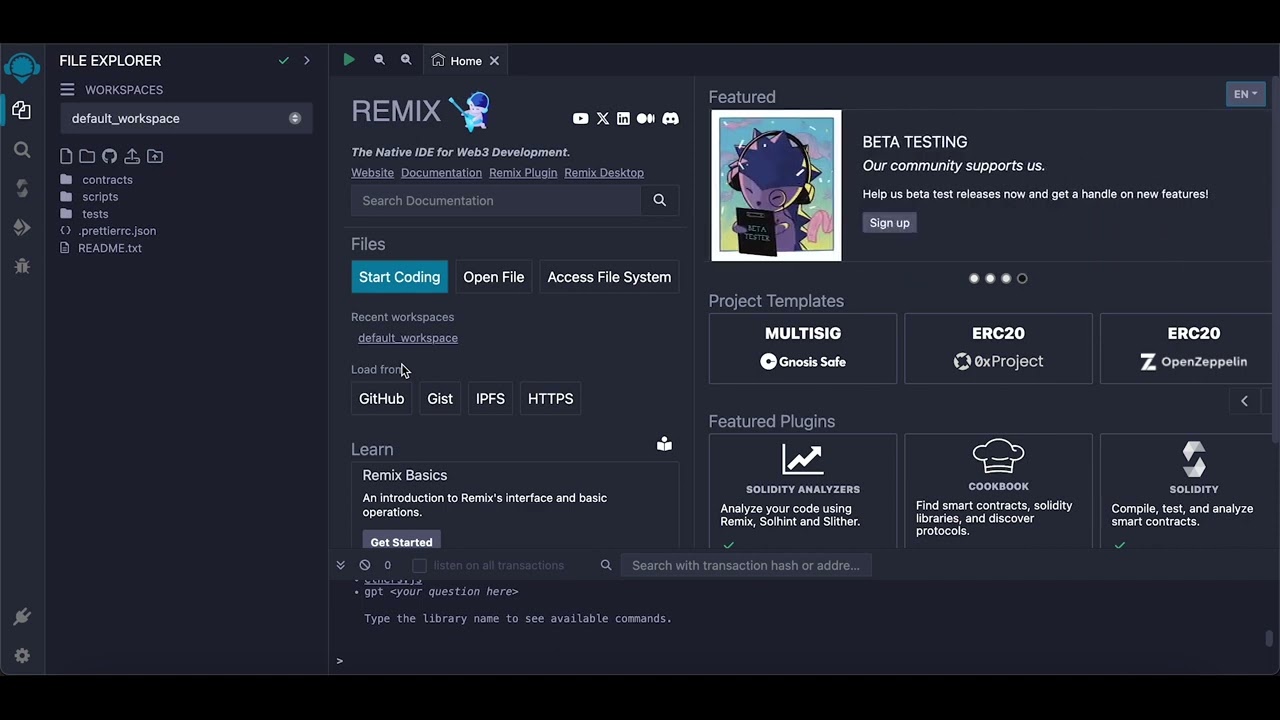The width and height of the screenshot is (1280, 720).
Task: Open Remix LinkedIn page
Action: (623, 118)
